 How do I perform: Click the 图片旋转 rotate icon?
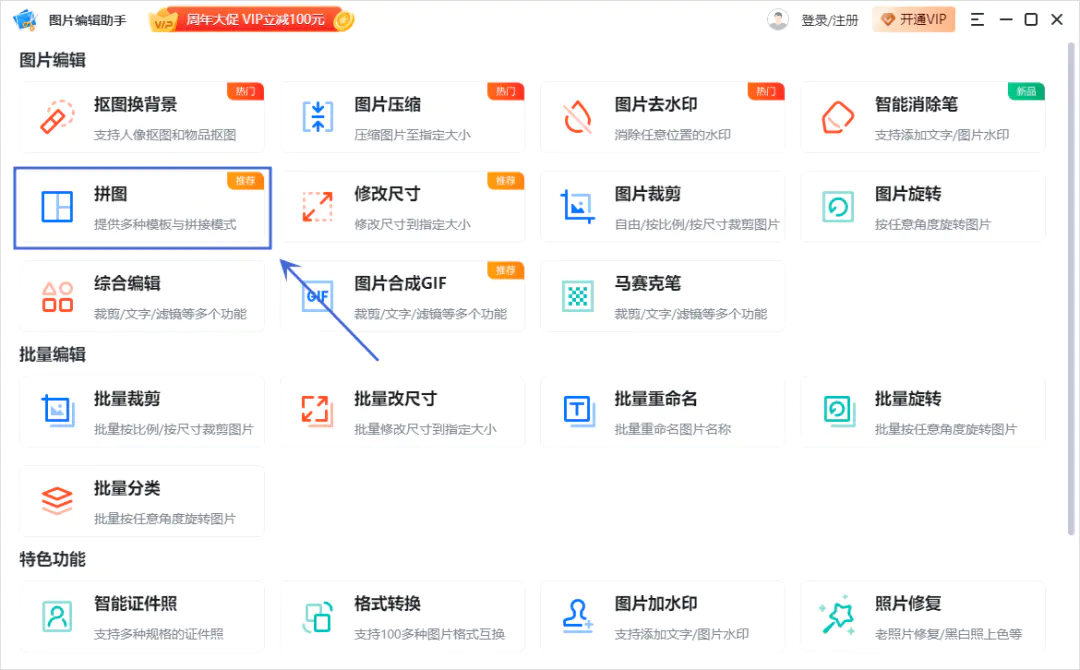(837, 207)
